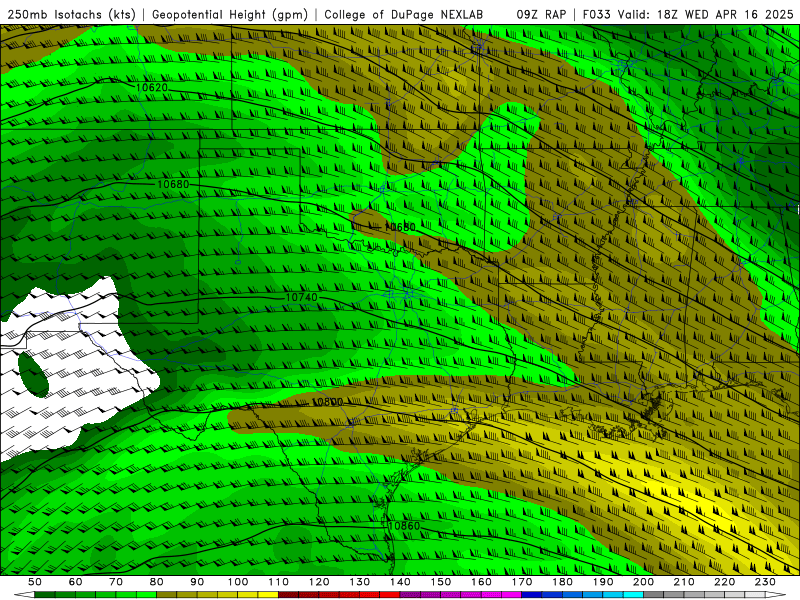Click the 200 label on the color scale
Viewport: 800px width, 600px height.
point(644,582)
